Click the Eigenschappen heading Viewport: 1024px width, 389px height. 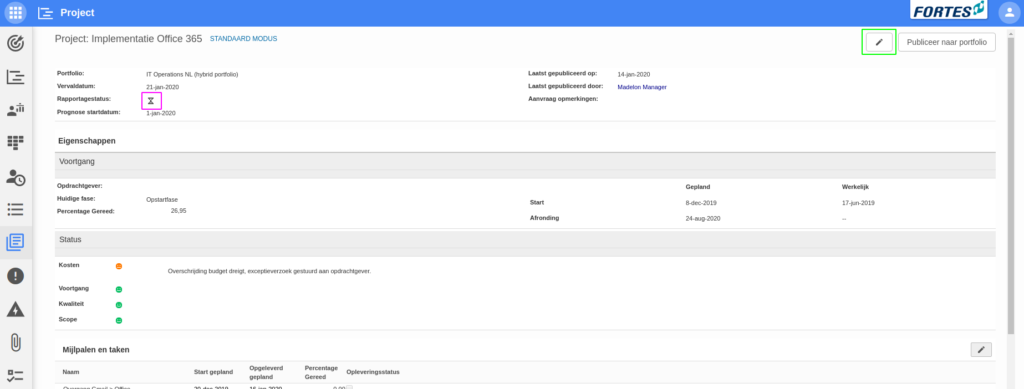(87, 140)
